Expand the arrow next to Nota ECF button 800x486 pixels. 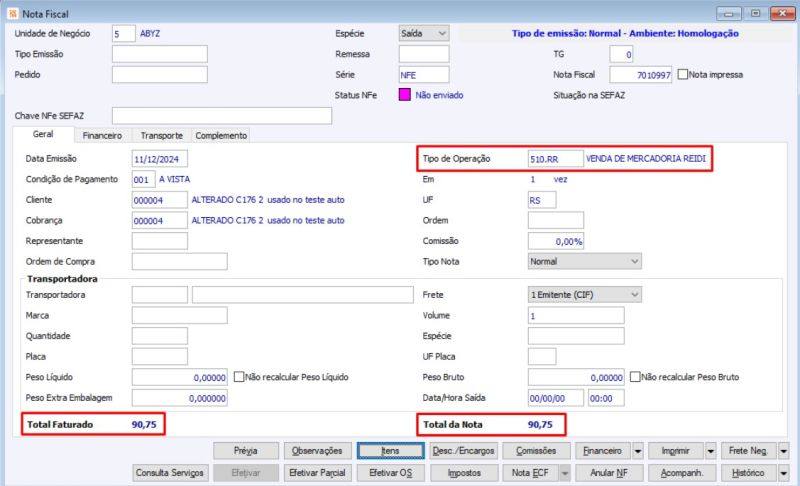[565, 473]
